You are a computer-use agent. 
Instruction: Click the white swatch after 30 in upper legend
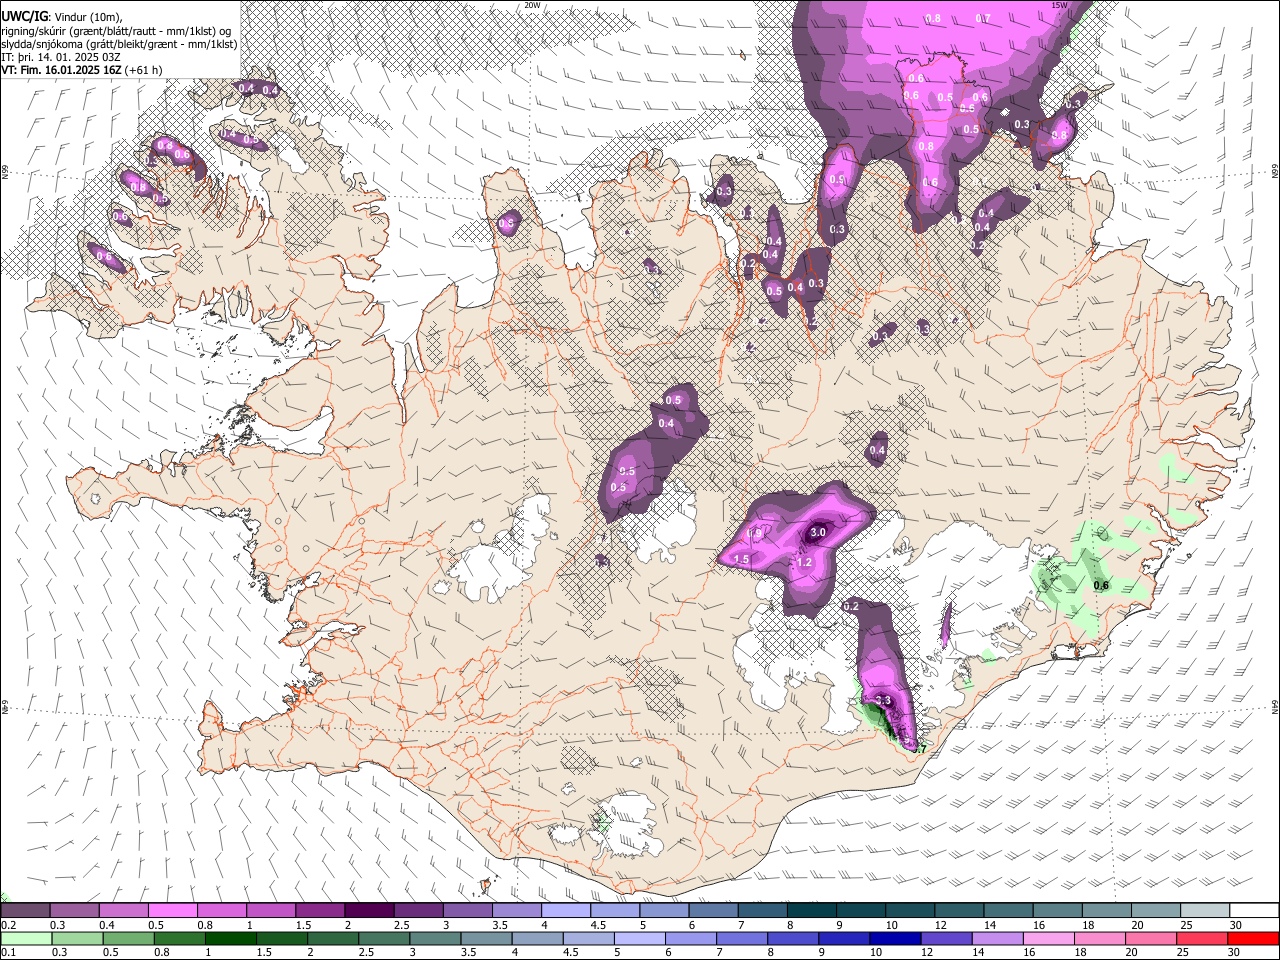[x=1254, y=911]
